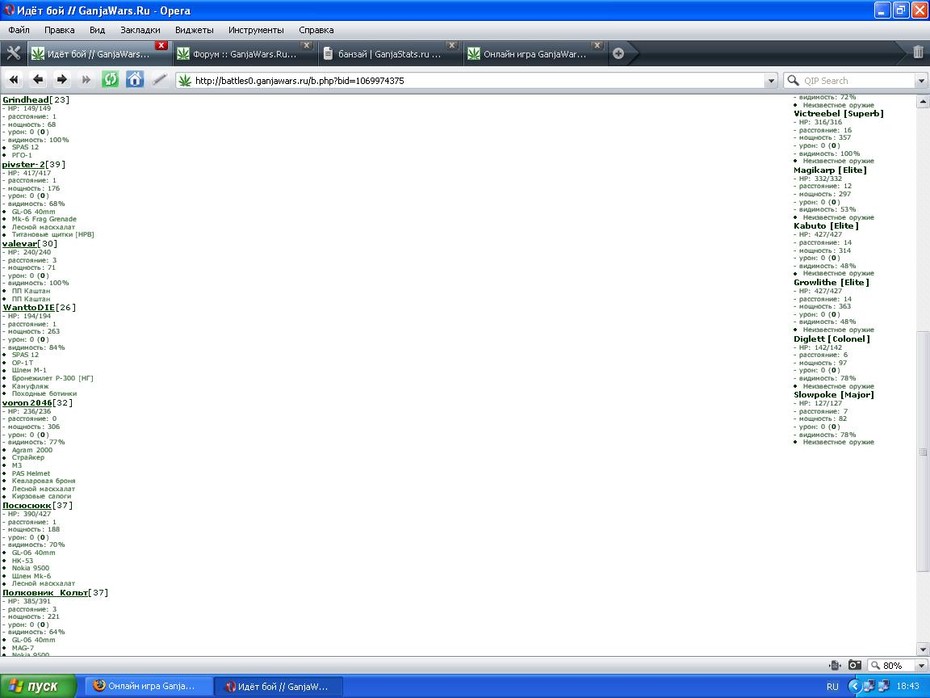930x698 pixels.
Task: Click the enemy name Growlithe [Elite]
Action: point(832,282)
